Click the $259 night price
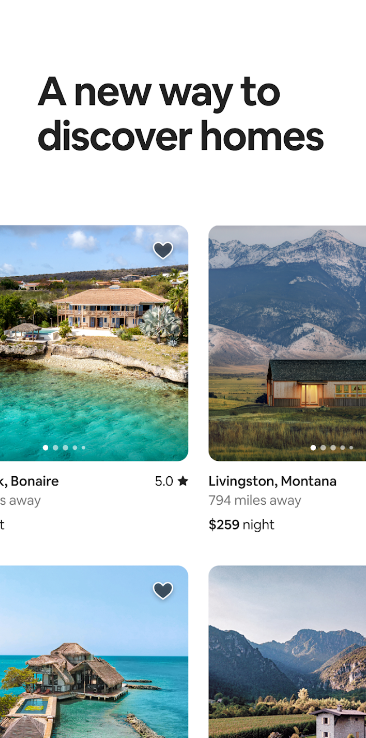This screenshot has width=366, height=738. click(x=241, y=525)
